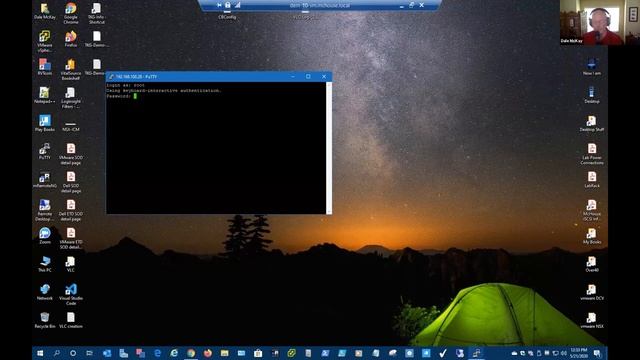Open the Play Books desktop shortcut
This screenshot has width=640, height=360.
(45, 123)
